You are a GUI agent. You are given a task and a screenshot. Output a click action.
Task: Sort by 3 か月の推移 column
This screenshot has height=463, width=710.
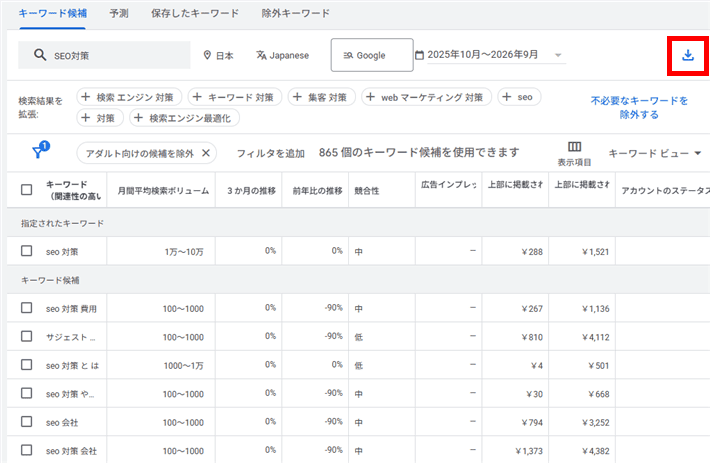pos(251,191)
